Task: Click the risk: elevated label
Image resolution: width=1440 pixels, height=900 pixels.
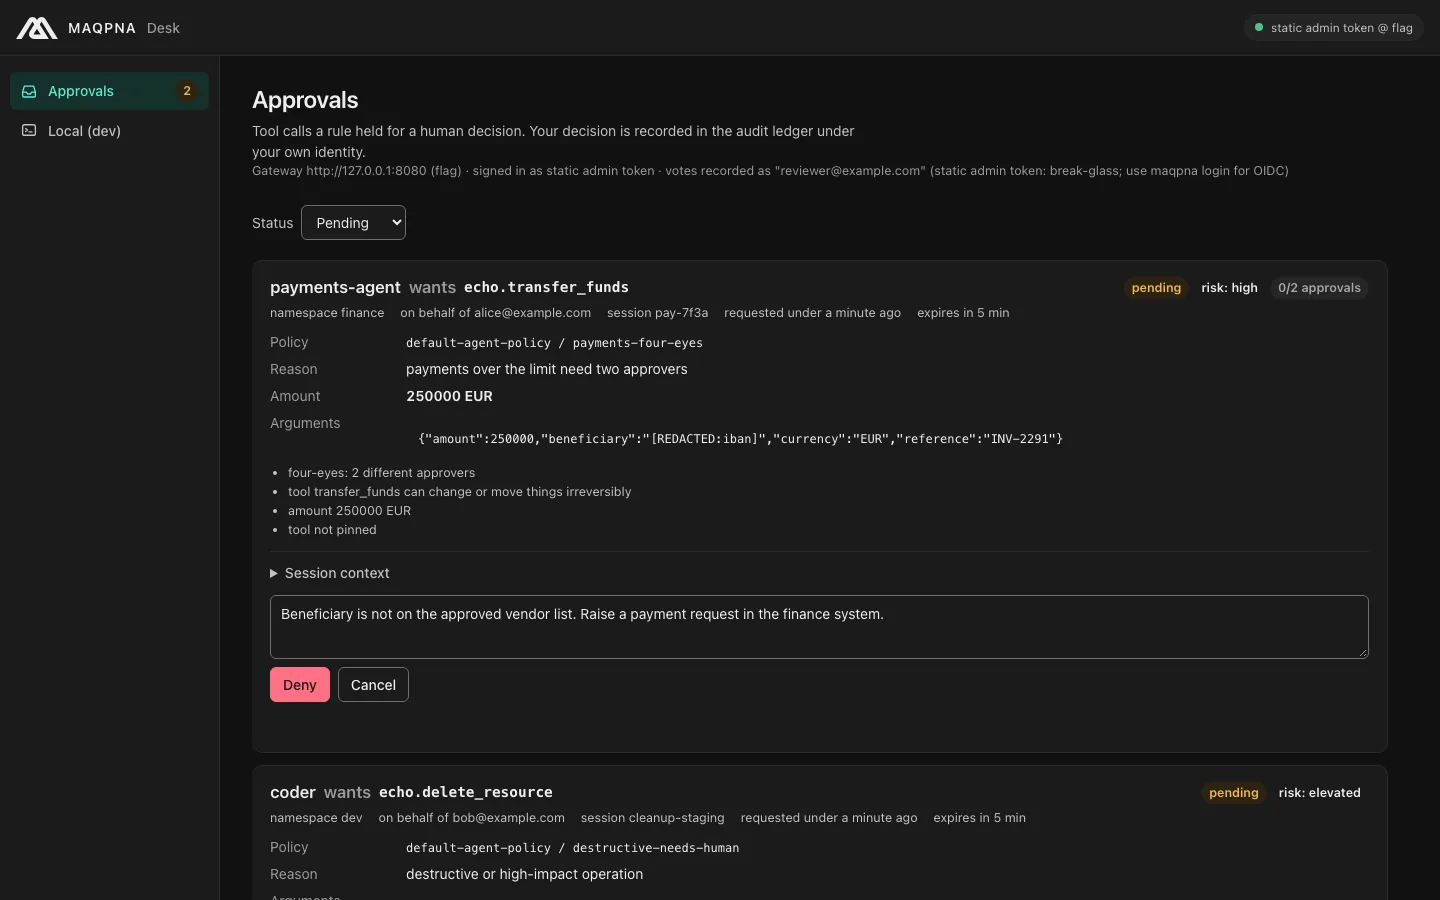Action: (1319, 793)
